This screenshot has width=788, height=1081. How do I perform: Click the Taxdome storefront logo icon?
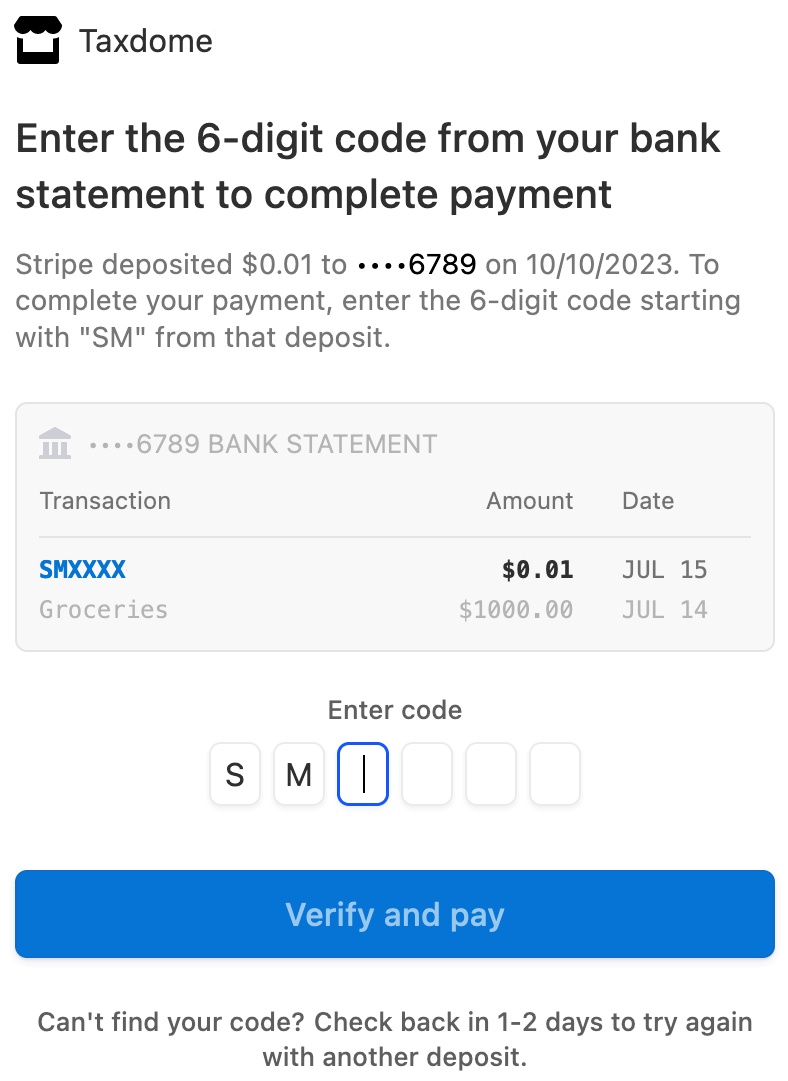click(38, 41)
